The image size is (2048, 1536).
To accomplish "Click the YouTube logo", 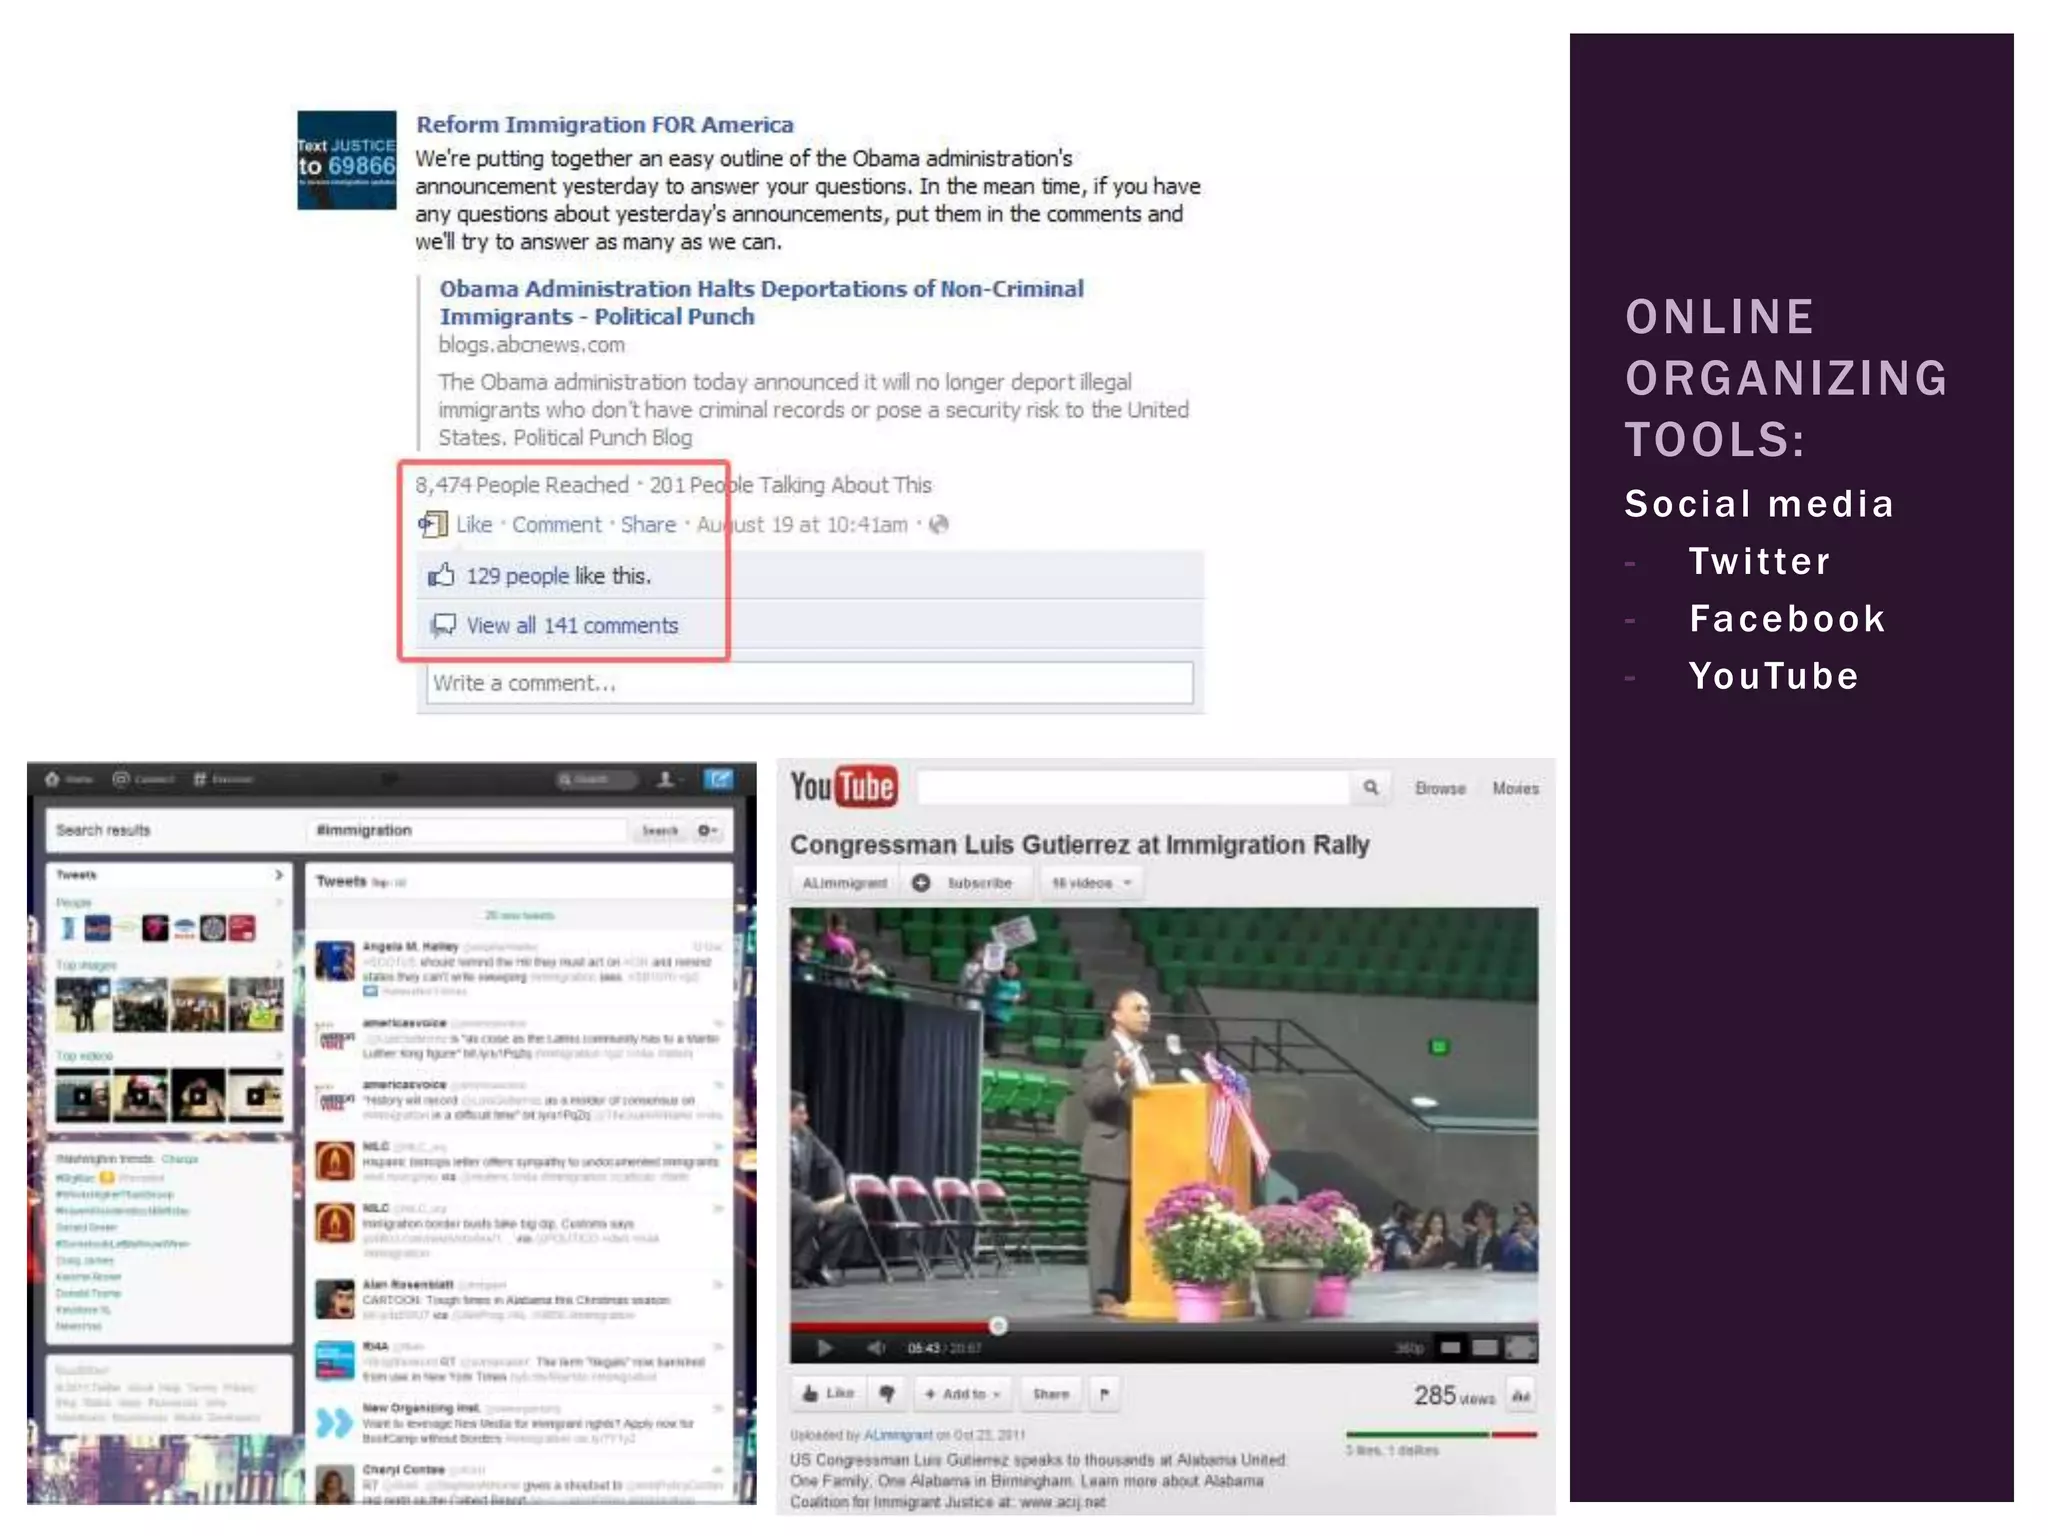I will [x=843, y=787].
